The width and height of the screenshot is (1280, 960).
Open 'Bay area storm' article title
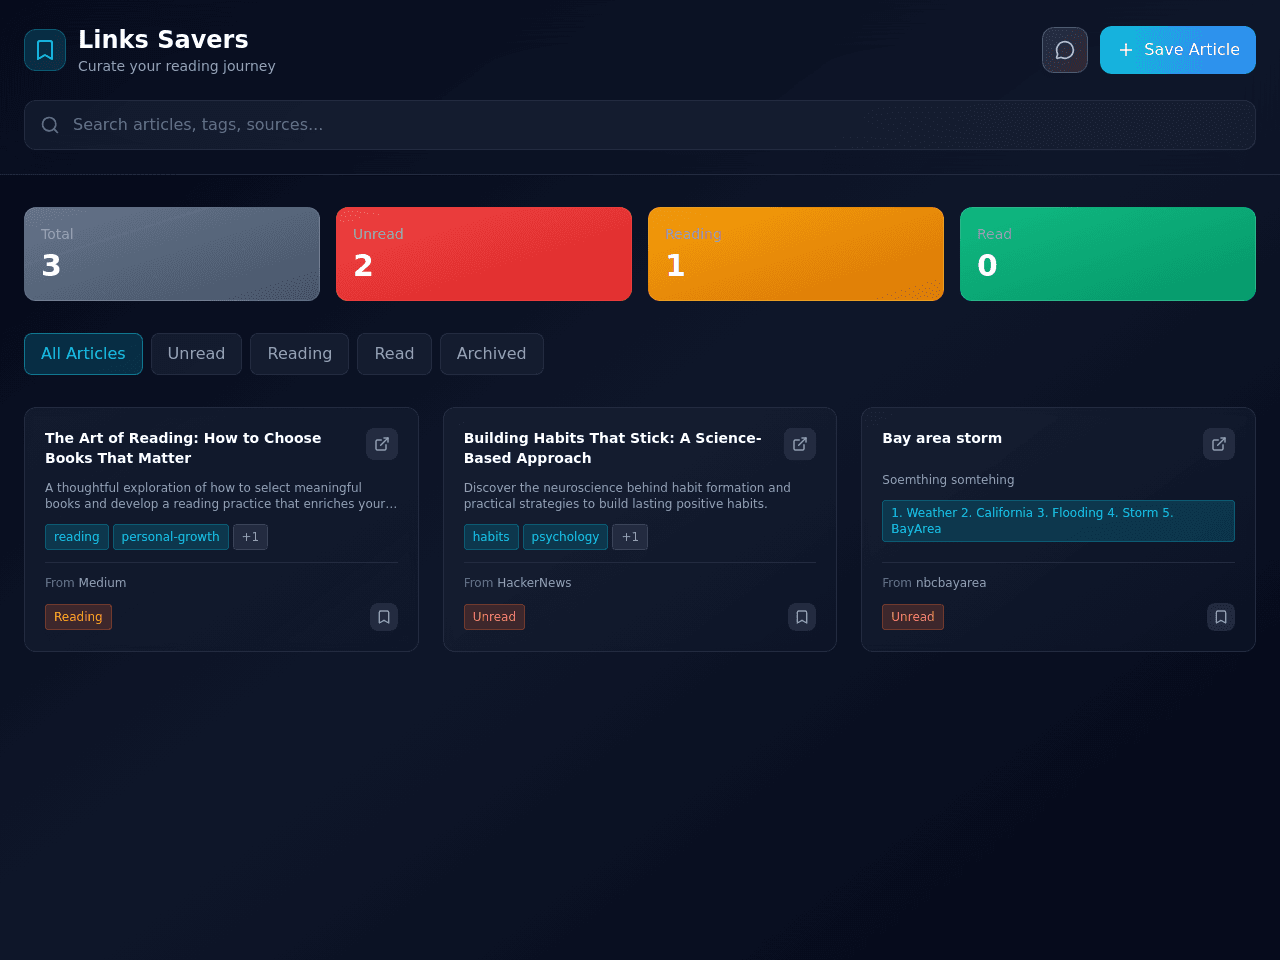942,438
